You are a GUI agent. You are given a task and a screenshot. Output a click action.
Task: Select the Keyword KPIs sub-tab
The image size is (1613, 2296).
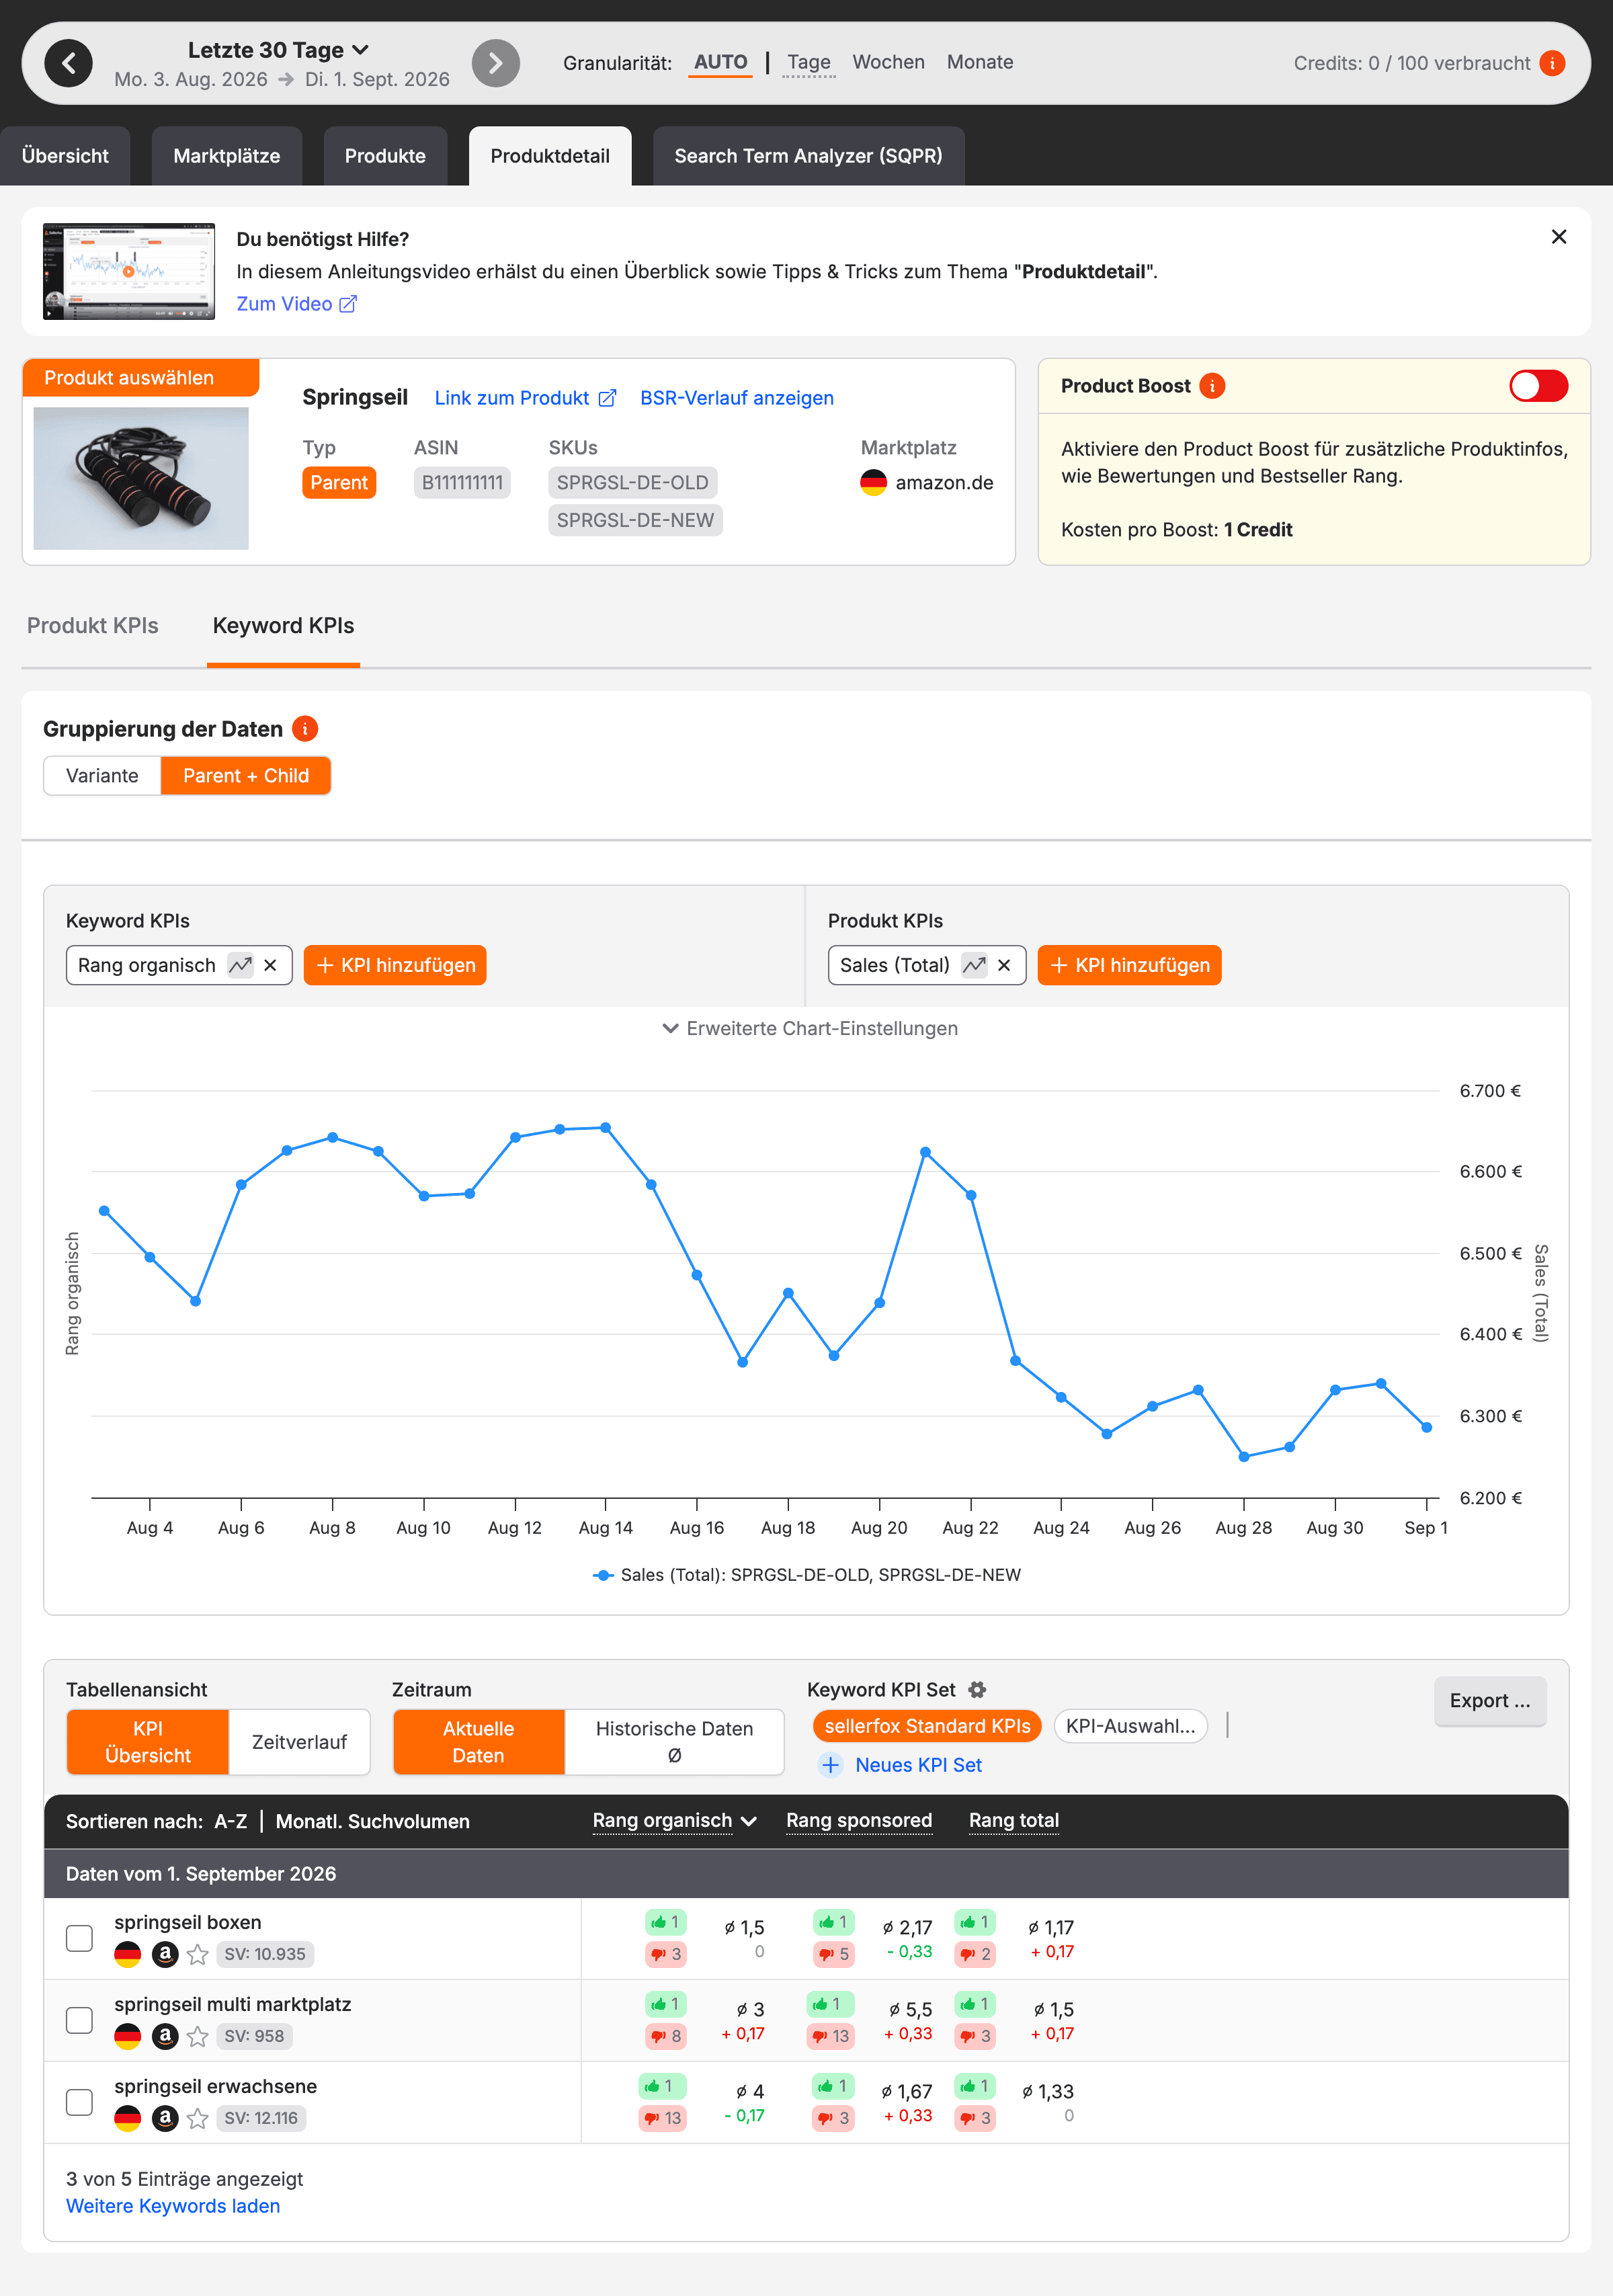[283, 626]
